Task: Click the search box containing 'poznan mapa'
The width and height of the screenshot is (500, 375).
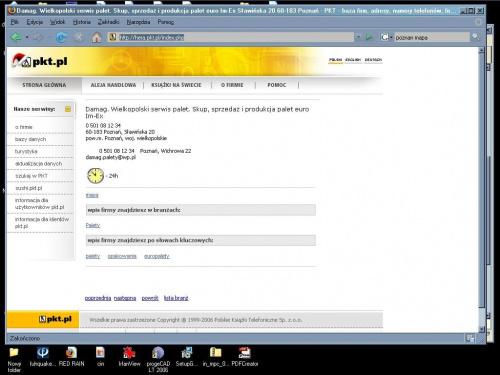Action: [432, 38]
